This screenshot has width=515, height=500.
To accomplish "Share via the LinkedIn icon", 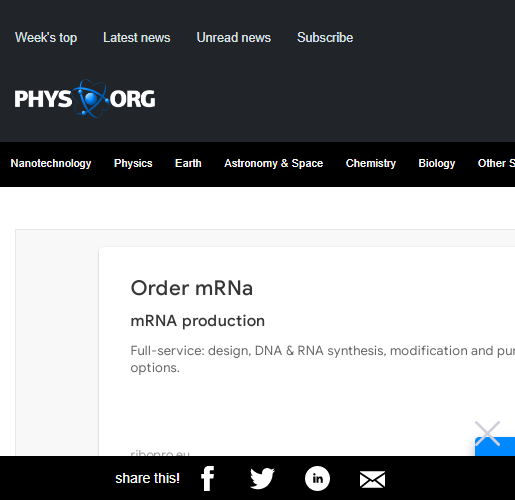I will tap(317, 478).
